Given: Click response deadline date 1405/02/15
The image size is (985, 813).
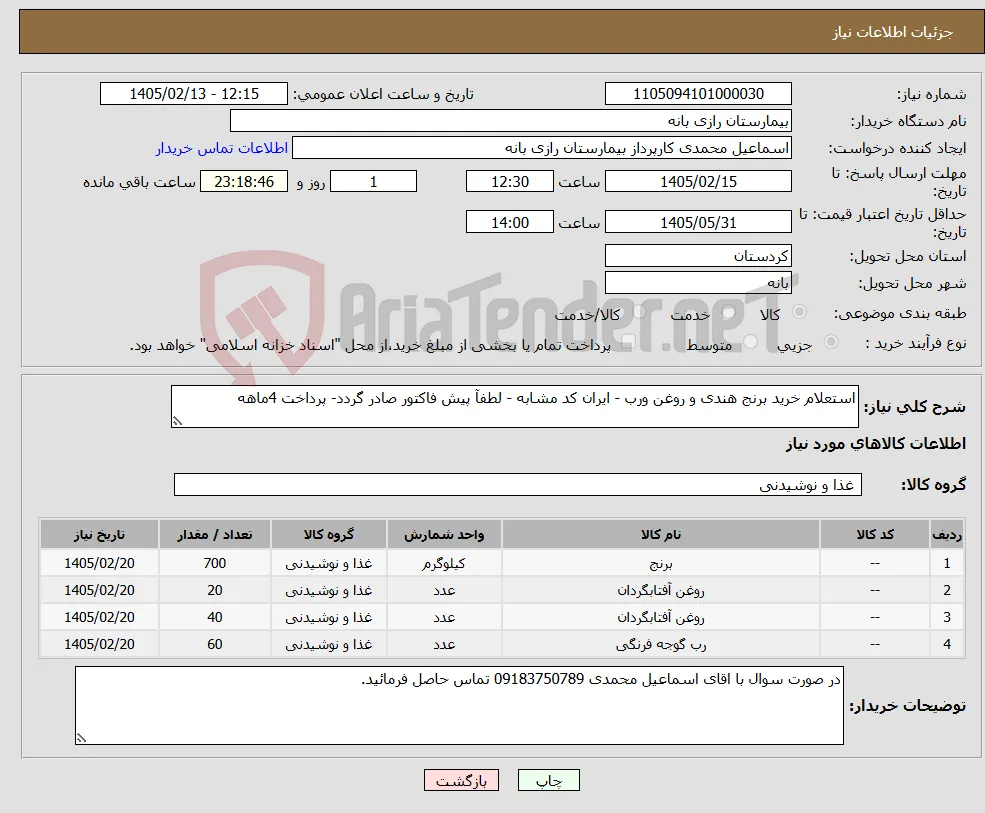Looking at the screenshot, I should pos(698,182).
